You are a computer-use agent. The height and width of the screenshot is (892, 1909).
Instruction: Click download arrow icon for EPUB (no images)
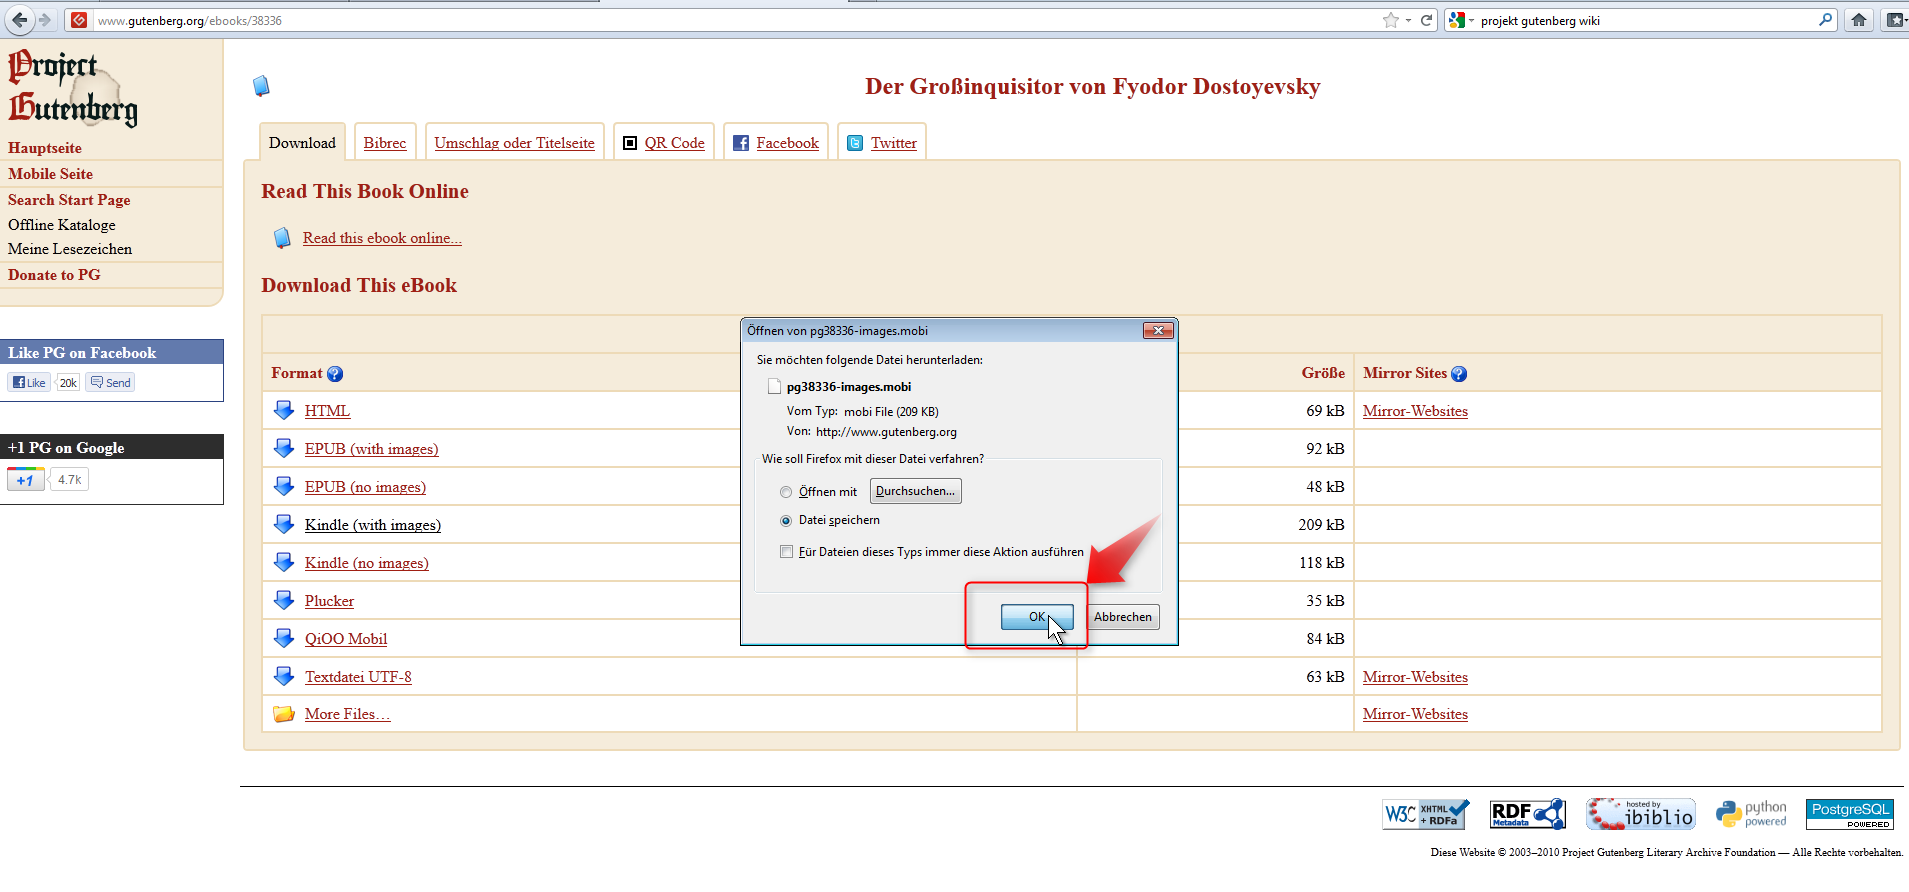click(x=284, y=486)
